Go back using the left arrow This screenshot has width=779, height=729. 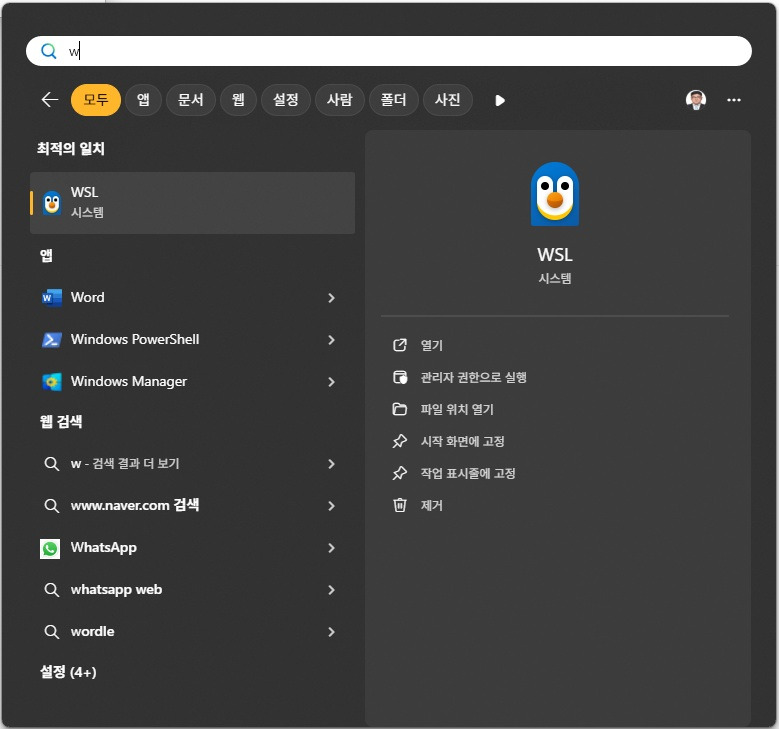50,100
